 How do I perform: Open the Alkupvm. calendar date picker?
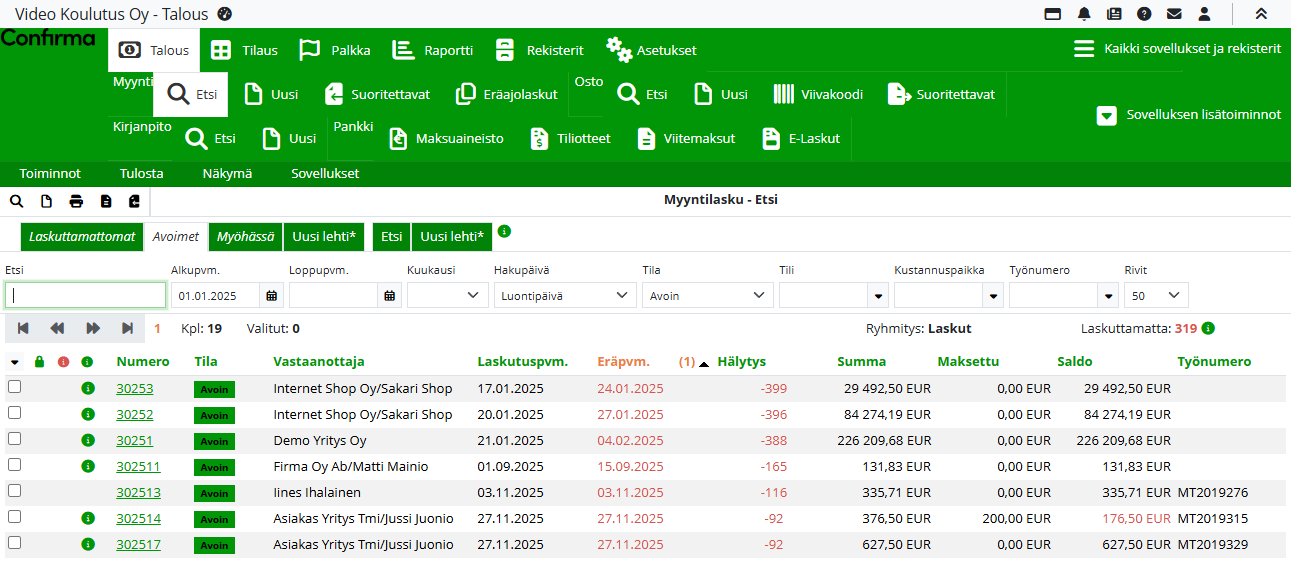[x=272, y=296]
